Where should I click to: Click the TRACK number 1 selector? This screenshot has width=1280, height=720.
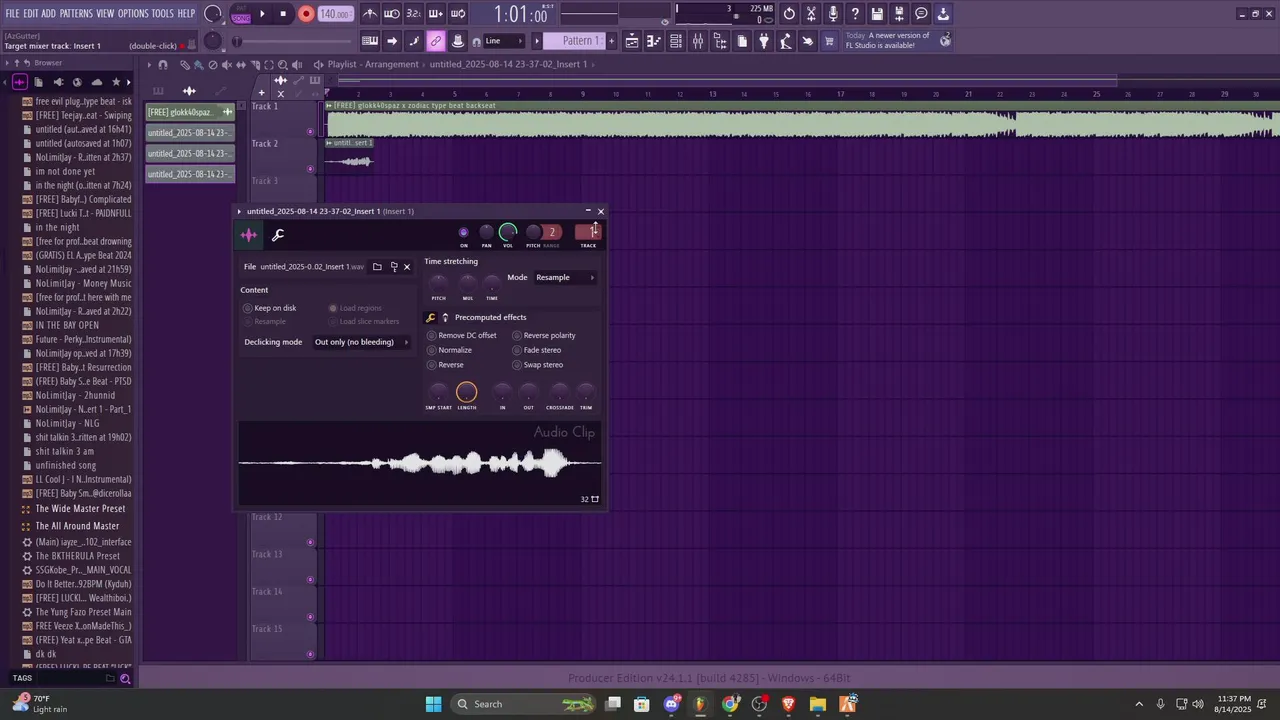tap(588, 232)
